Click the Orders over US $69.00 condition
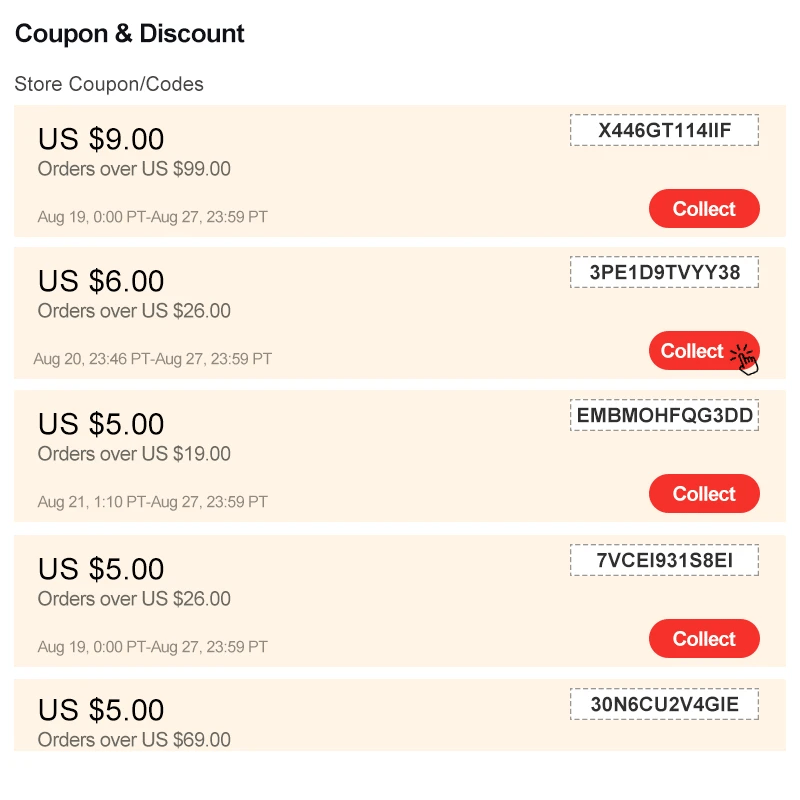The image size is (800, 800). coord(133,740)
